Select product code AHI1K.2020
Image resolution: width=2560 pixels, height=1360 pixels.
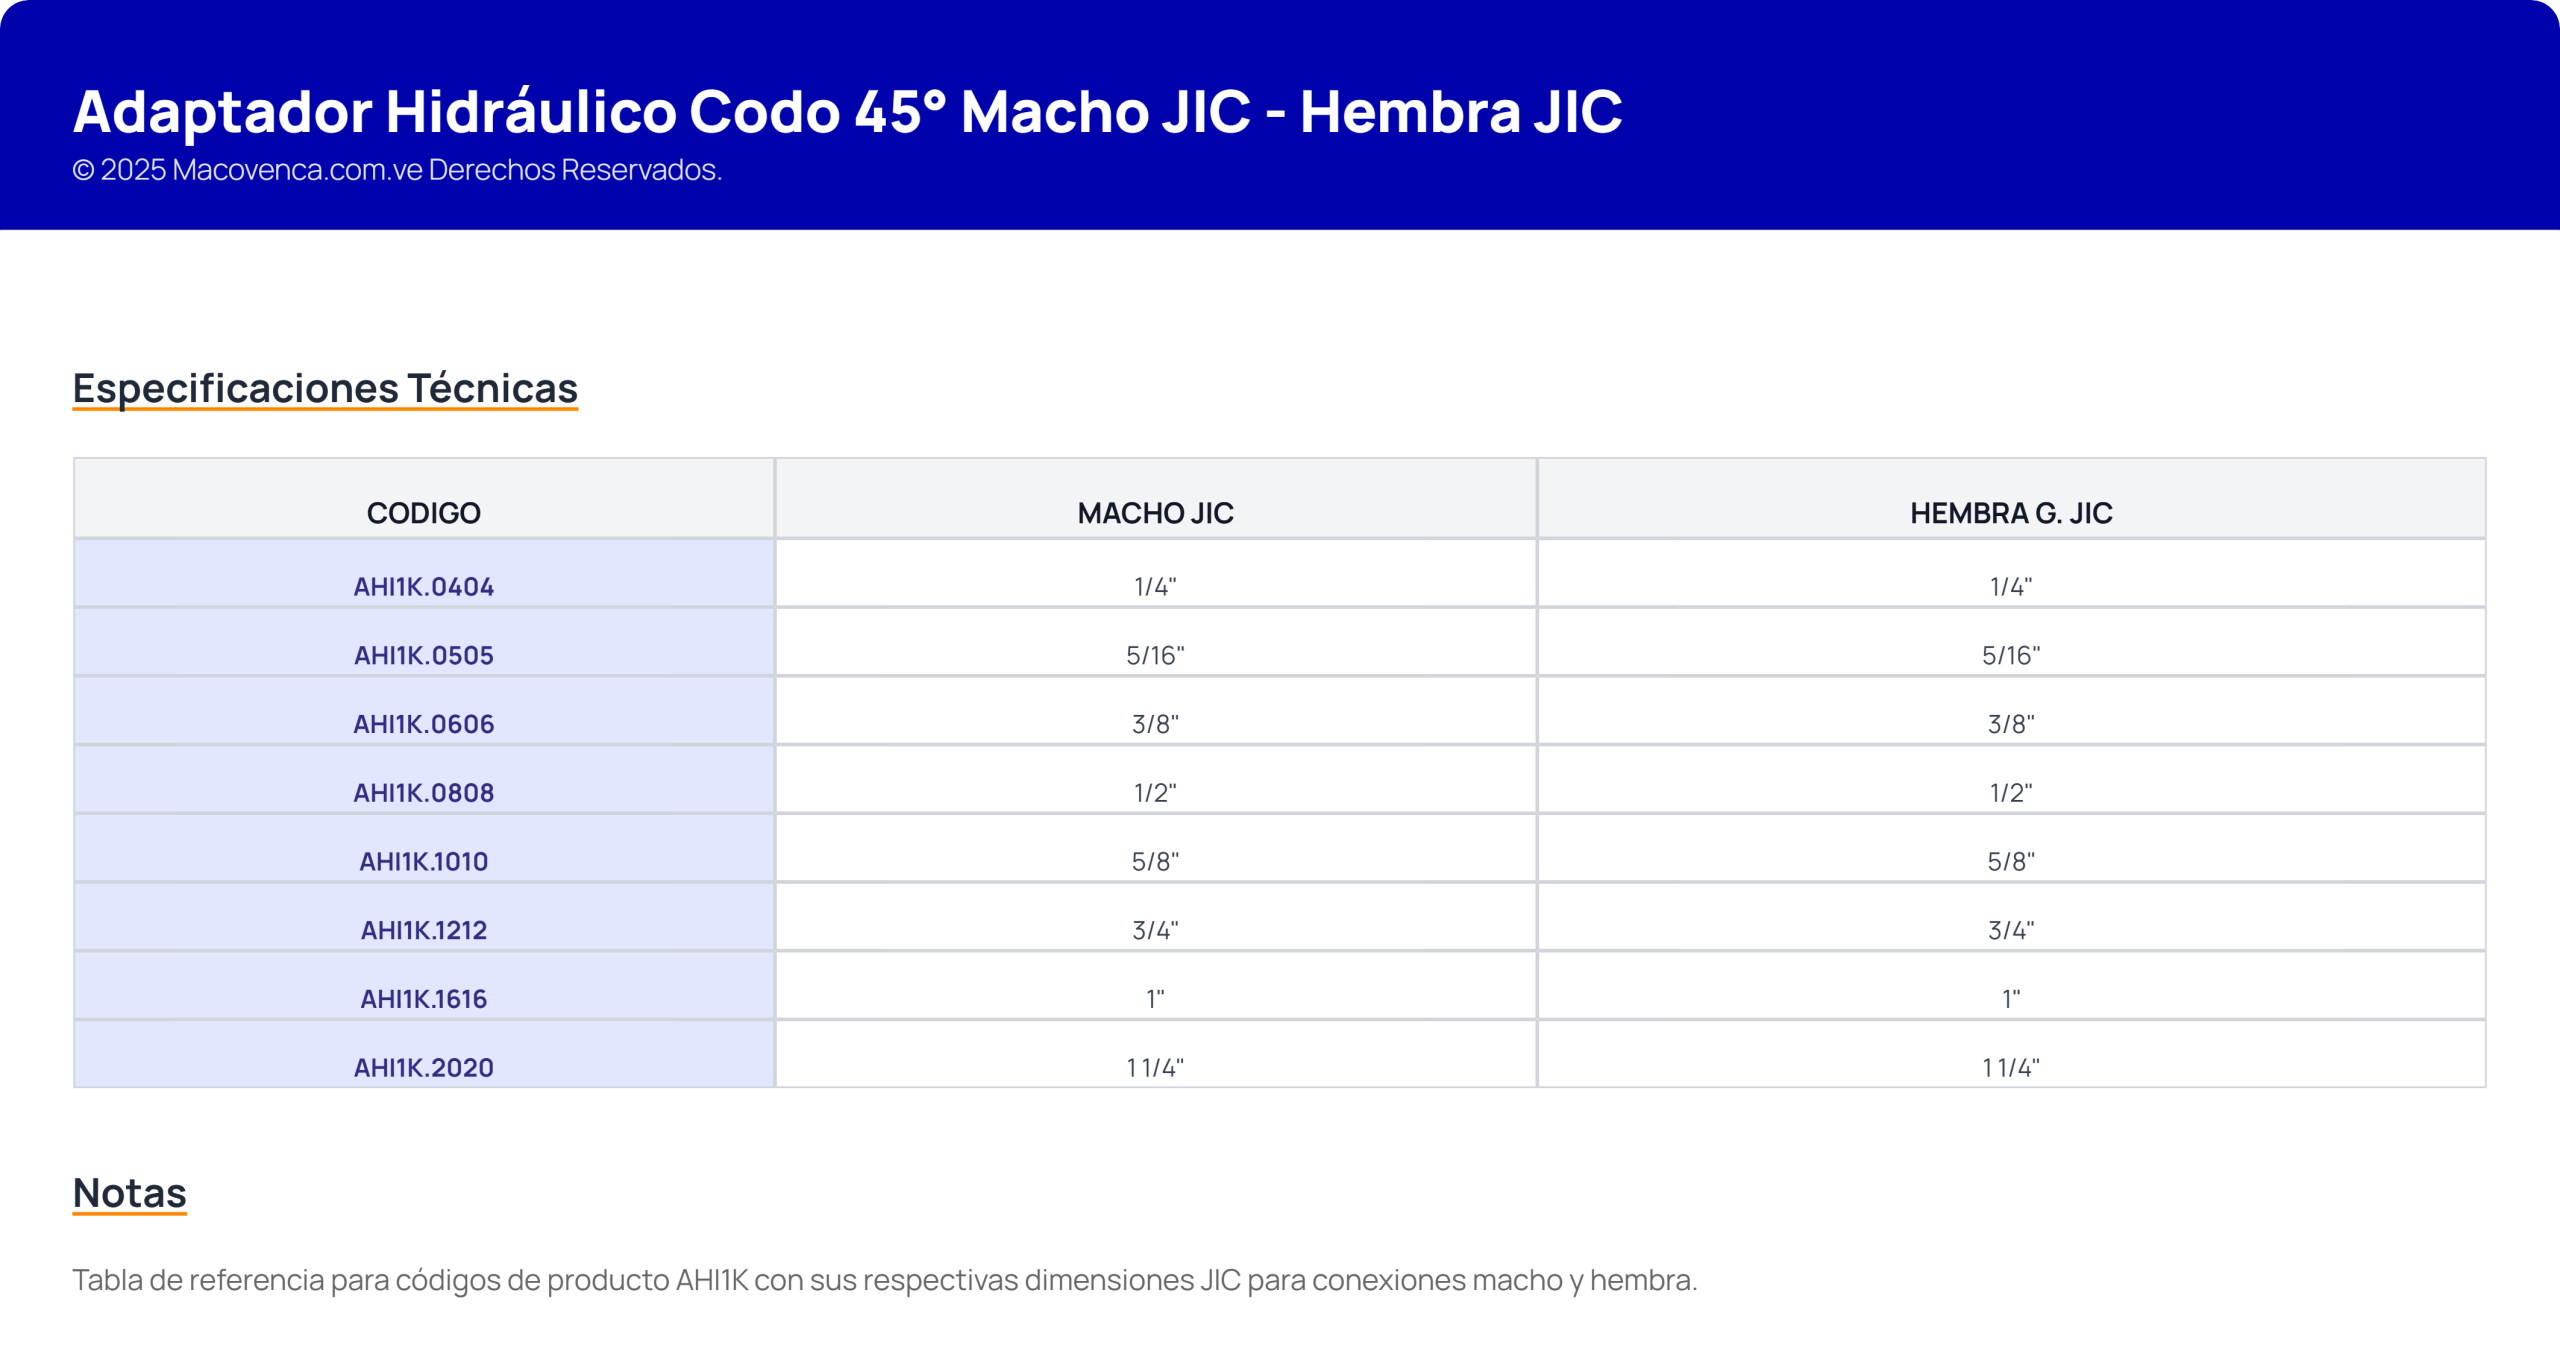[424, 1068]
